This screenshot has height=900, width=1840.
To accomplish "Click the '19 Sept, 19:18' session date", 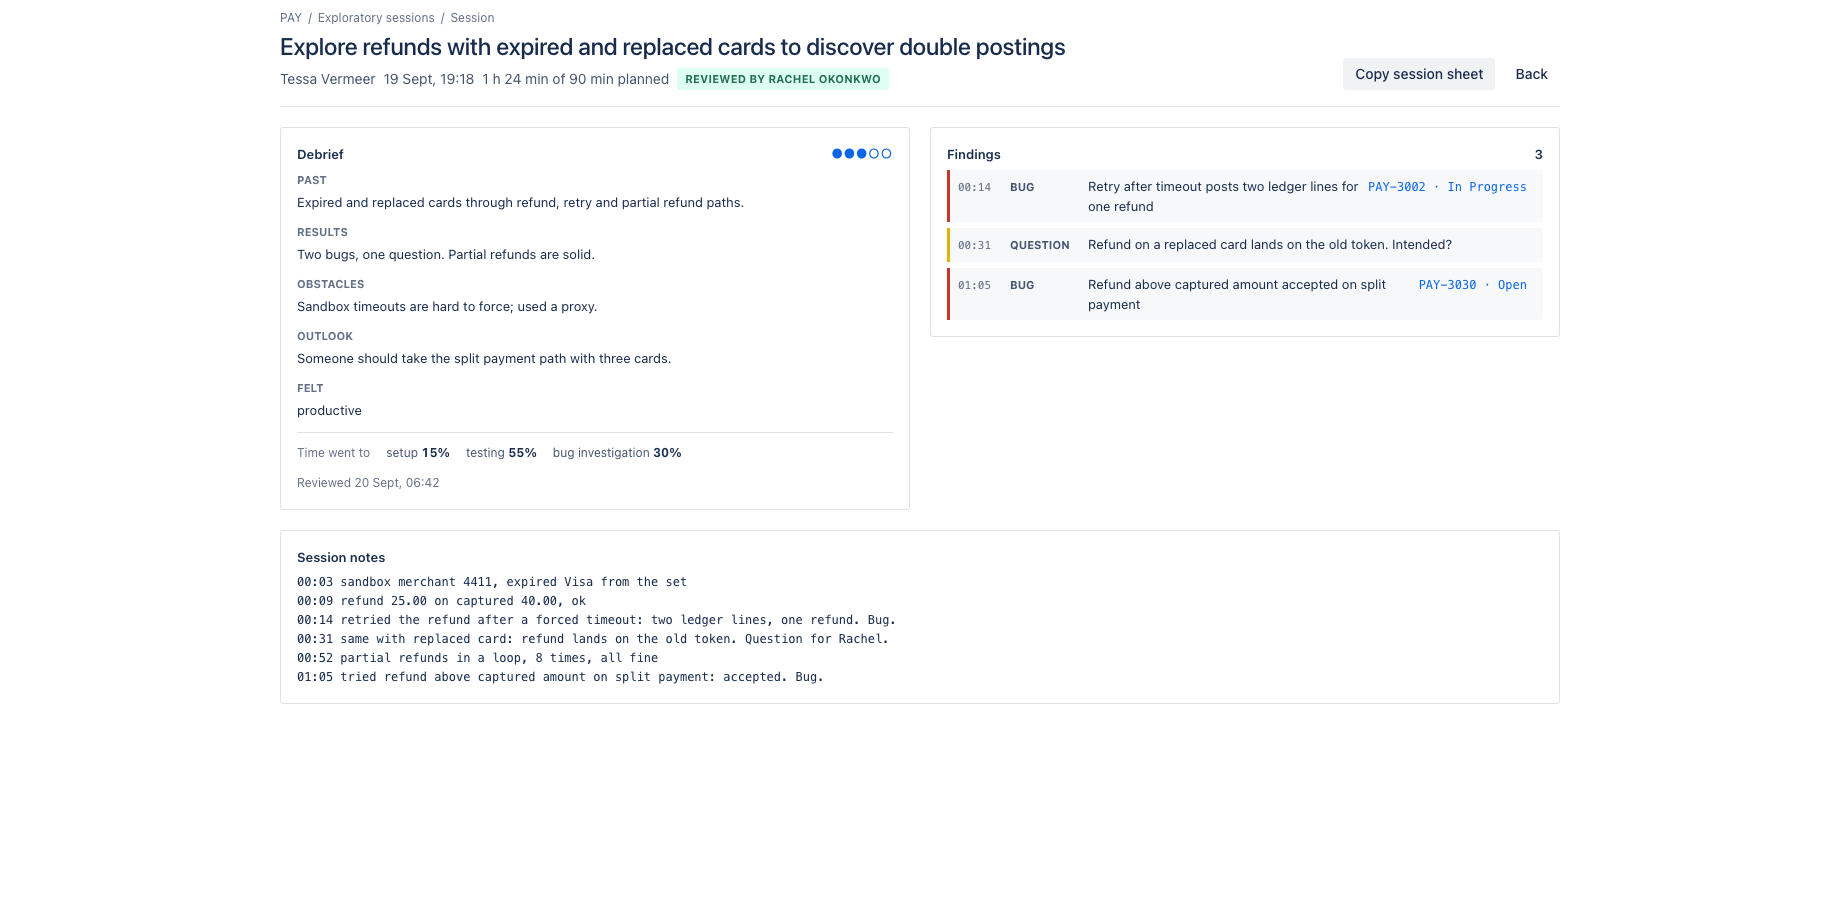I will tap(429, 79).
